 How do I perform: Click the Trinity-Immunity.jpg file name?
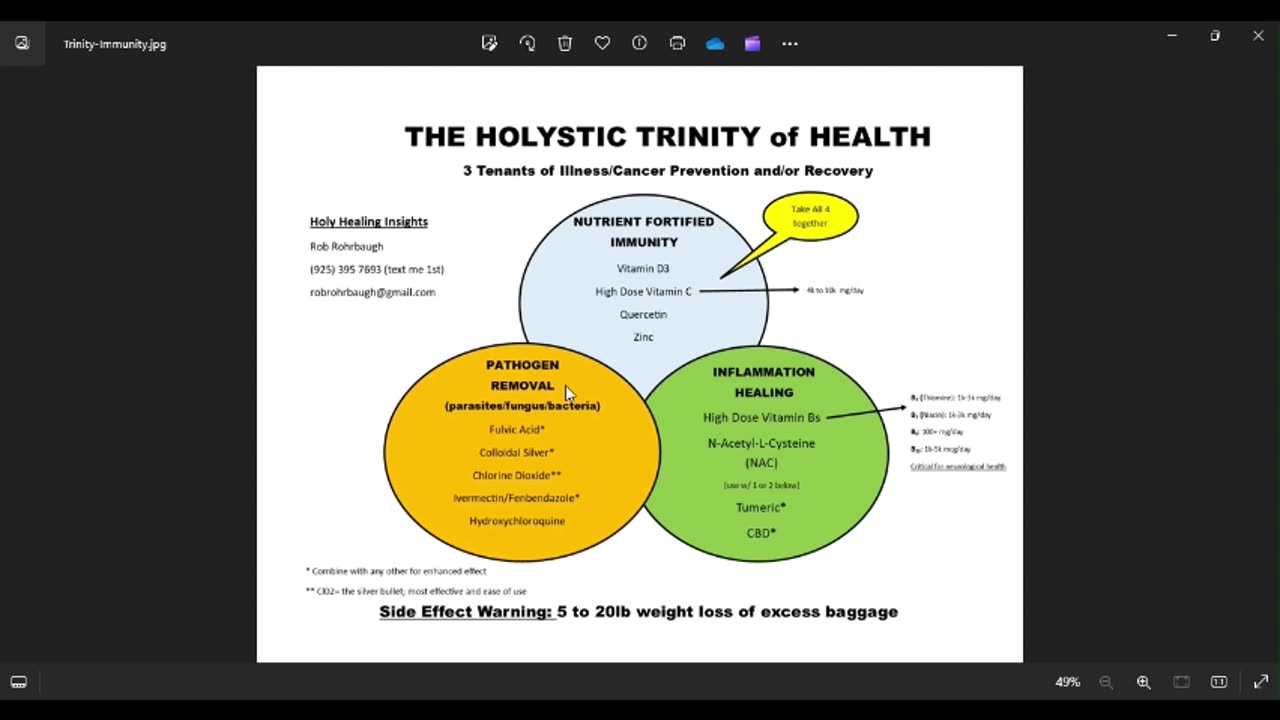pos(115,44)
